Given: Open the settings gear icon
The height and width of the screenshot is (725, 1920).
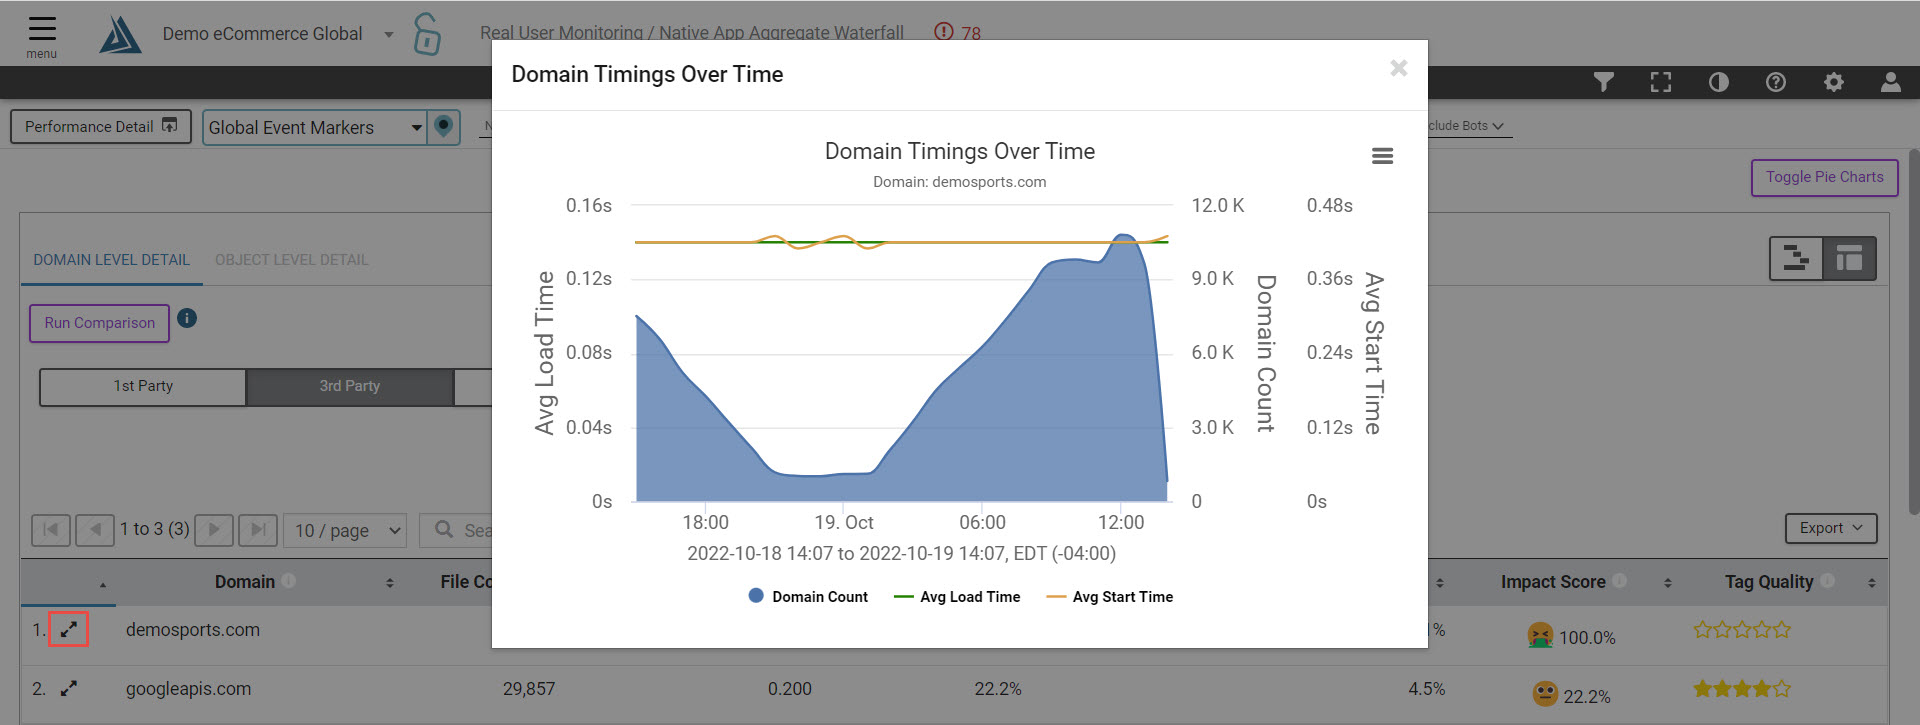Looking at the screenshot, I should coord(1833,82).
